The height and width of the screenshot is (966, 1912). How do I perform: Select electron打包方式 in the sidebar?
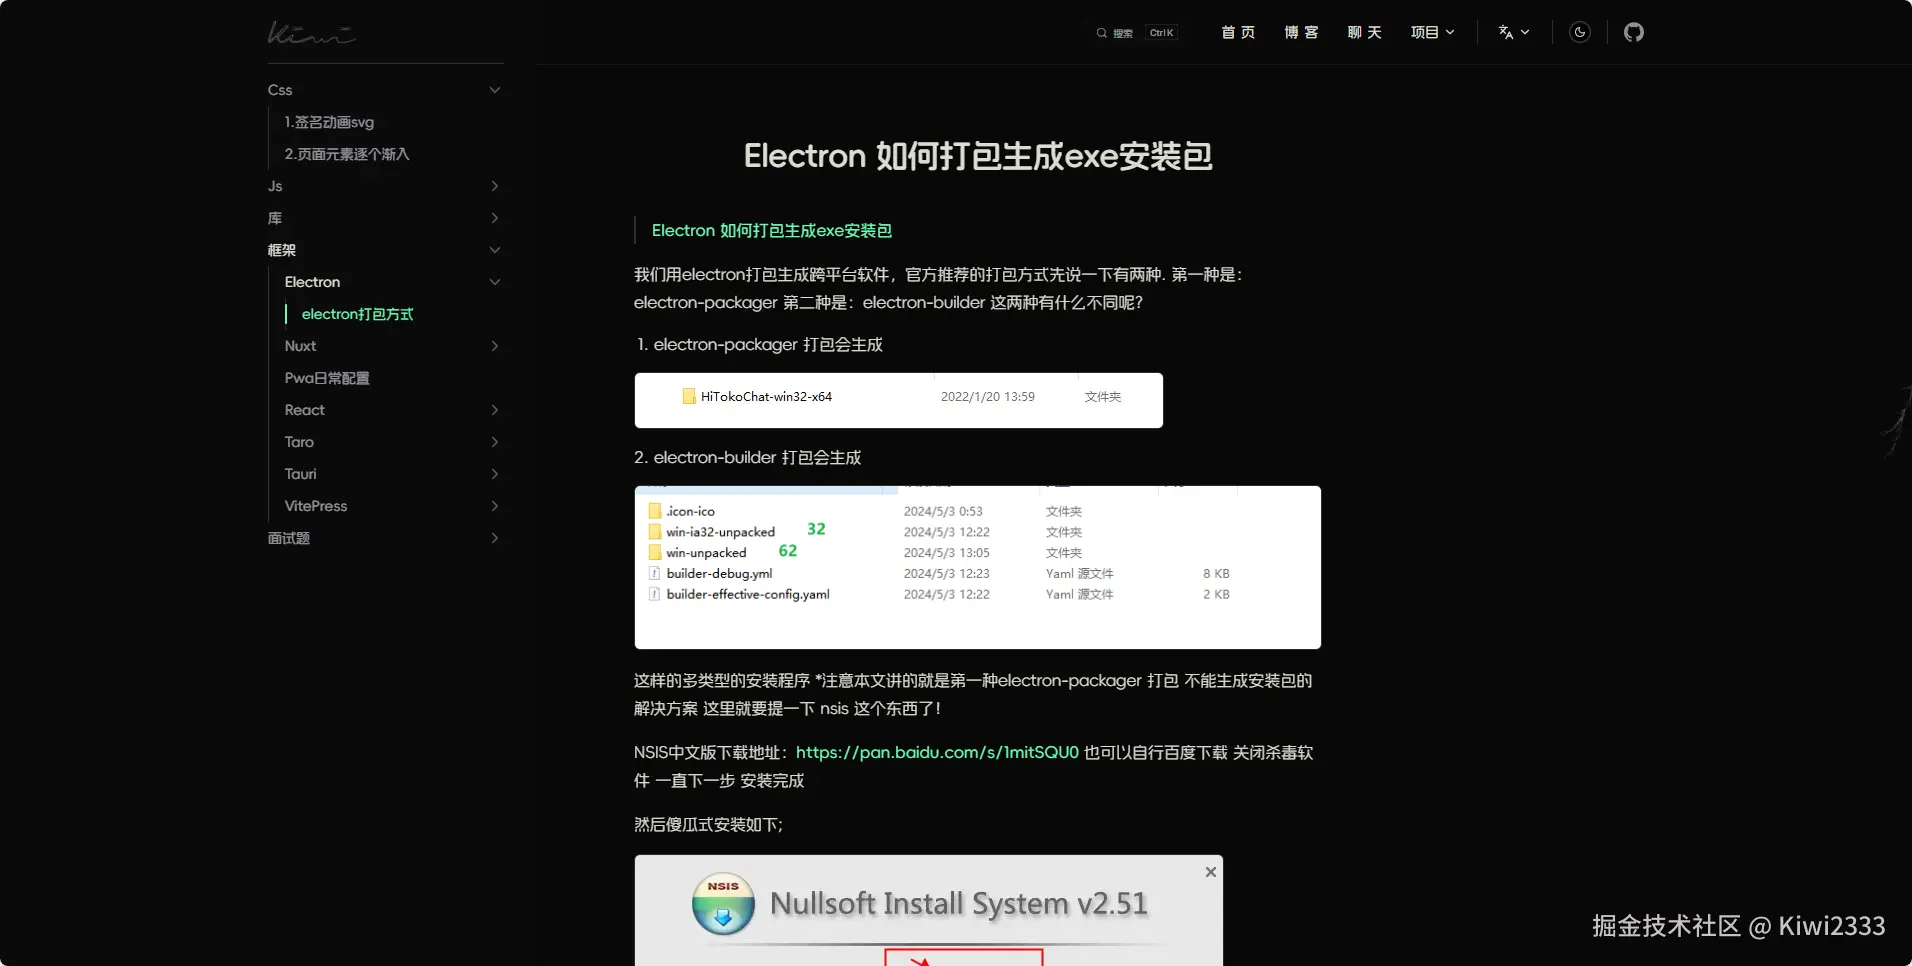358,314
